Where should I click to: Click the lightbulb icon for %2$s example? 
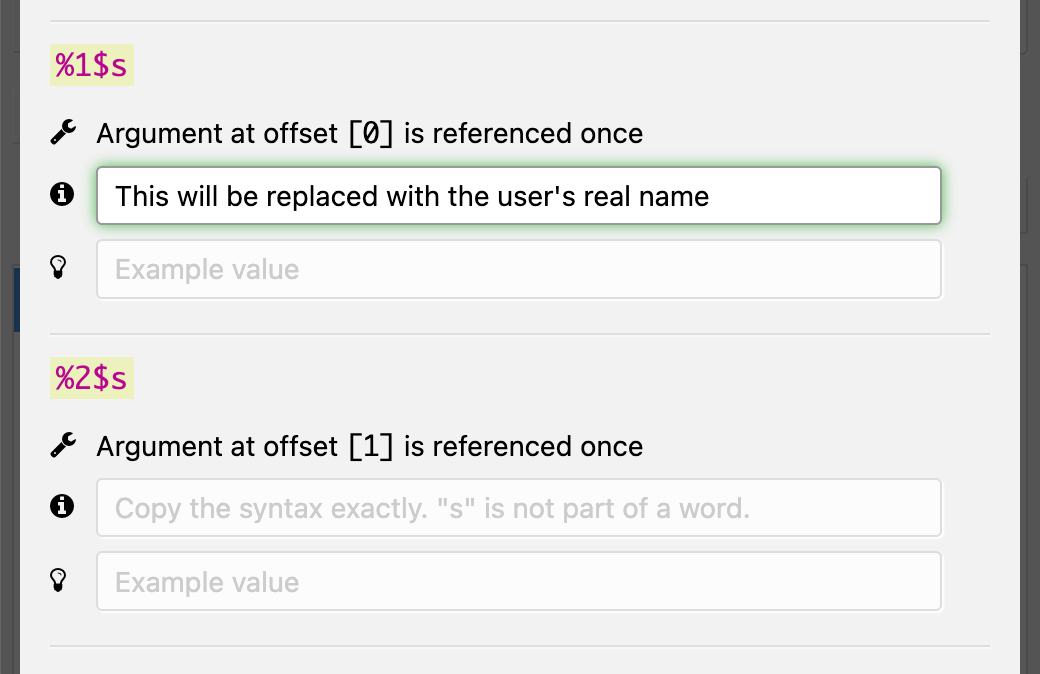point(60,581)
